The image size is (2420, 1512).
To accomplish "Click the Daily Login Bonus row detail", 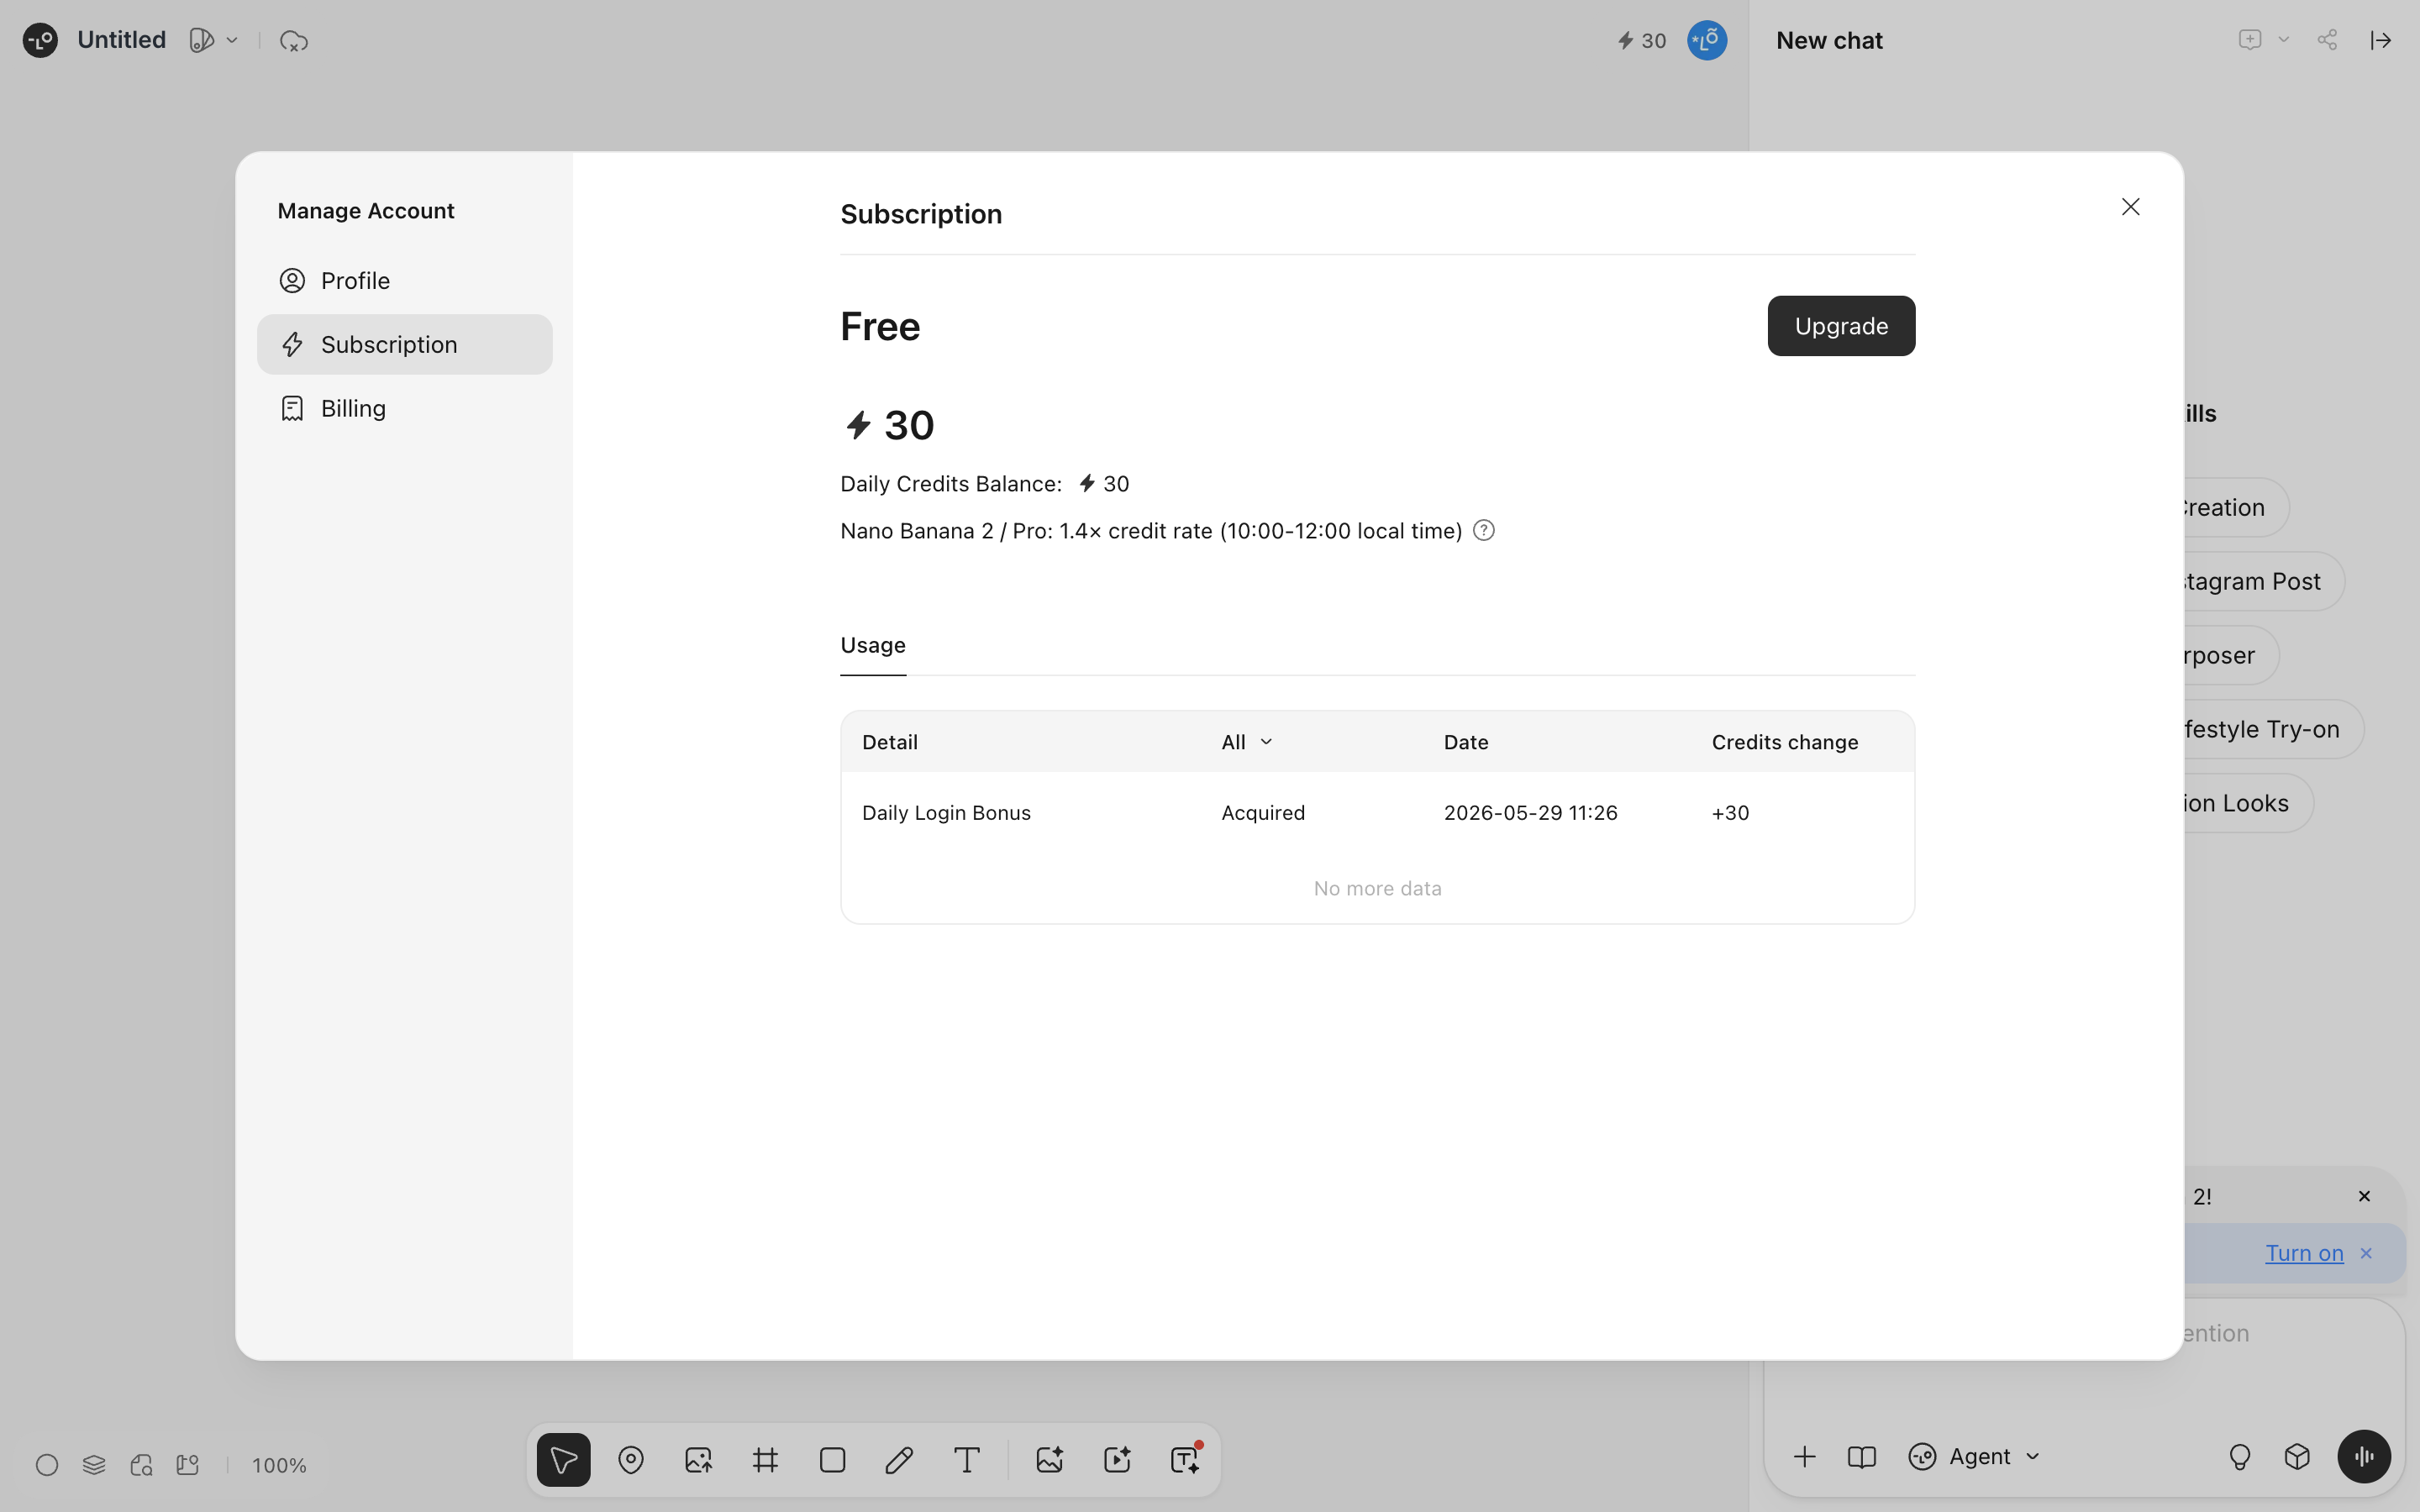I will click(x=946, y=813).
